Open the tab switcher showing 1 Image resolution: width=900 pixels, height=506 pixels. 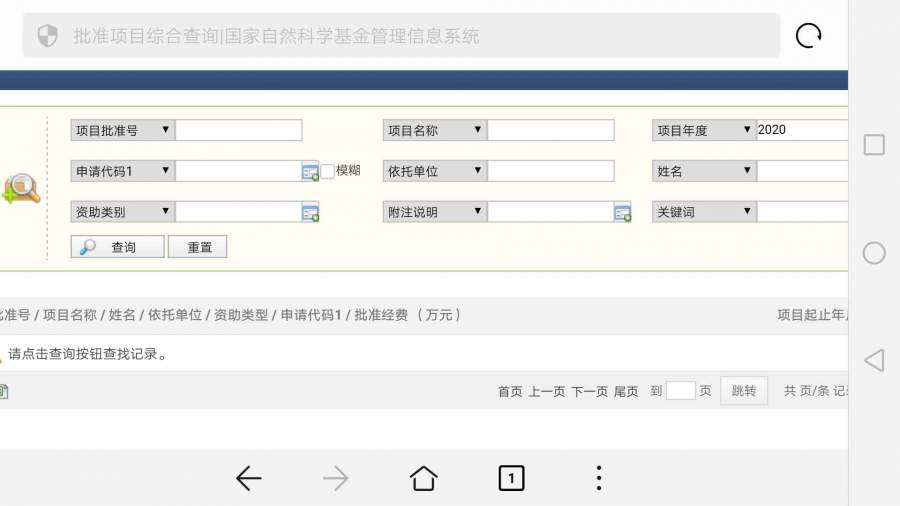pyautogui.click(x=511, y=478)
